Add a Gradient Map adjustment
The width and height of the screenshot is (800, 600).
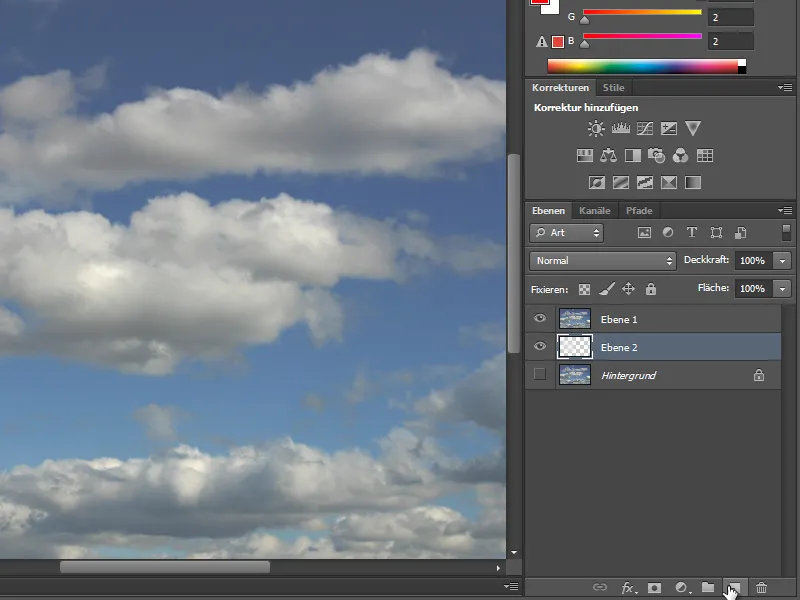(693, 182)
